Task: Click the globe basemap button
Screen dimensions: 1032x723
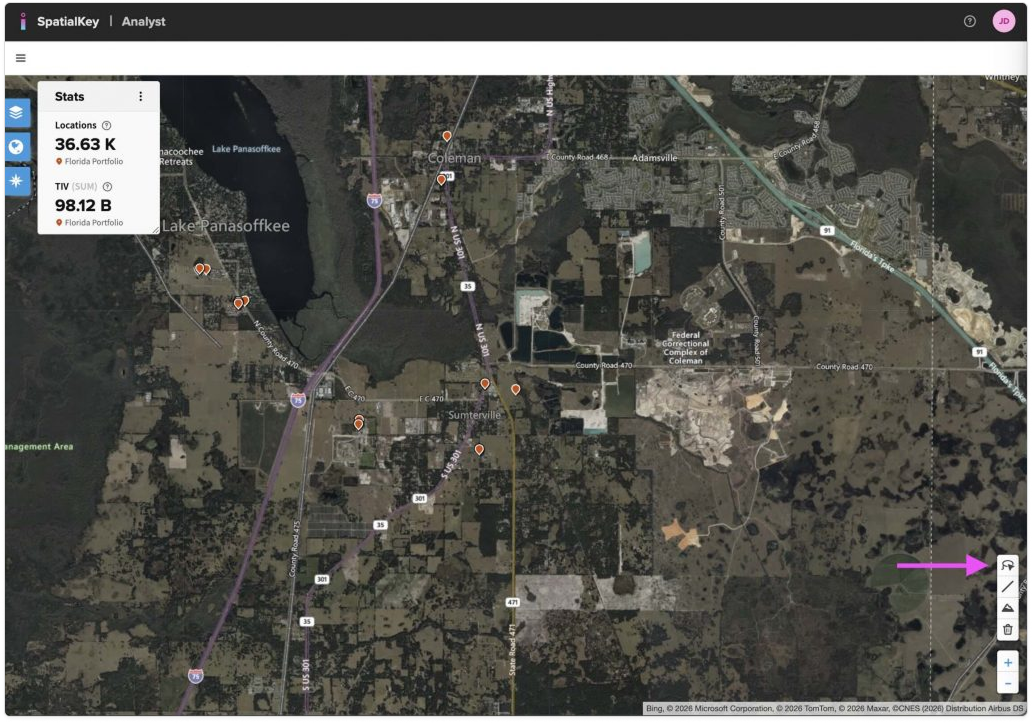Action: 17,146
